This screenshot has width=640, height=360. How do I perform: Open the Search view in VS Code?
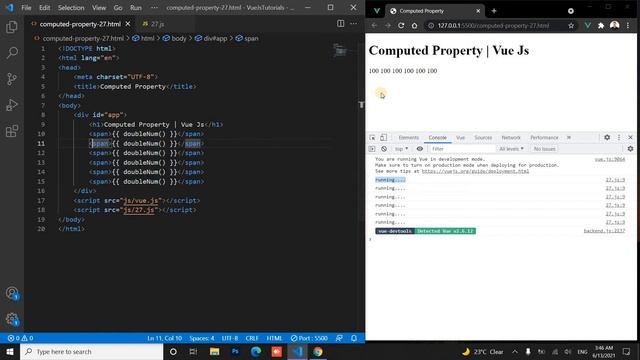point(12,53)
